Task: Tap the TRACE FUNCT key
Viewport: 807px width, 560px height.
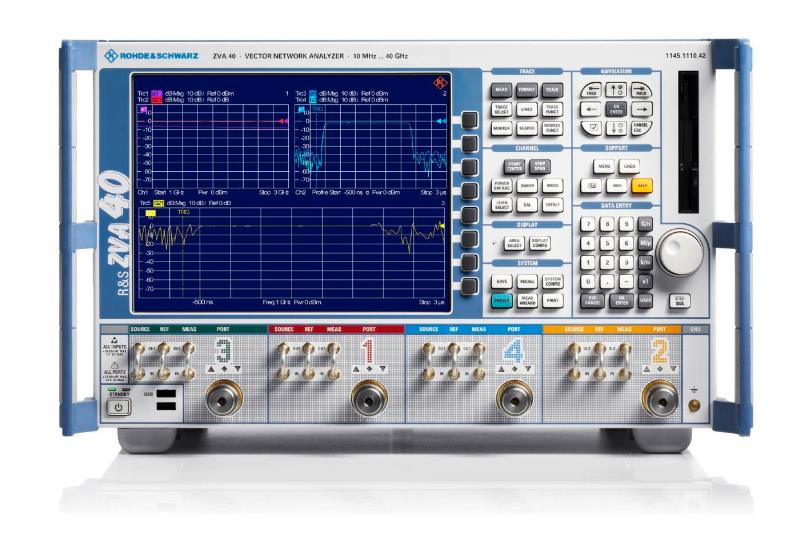Action: click(x=552, y=109)
